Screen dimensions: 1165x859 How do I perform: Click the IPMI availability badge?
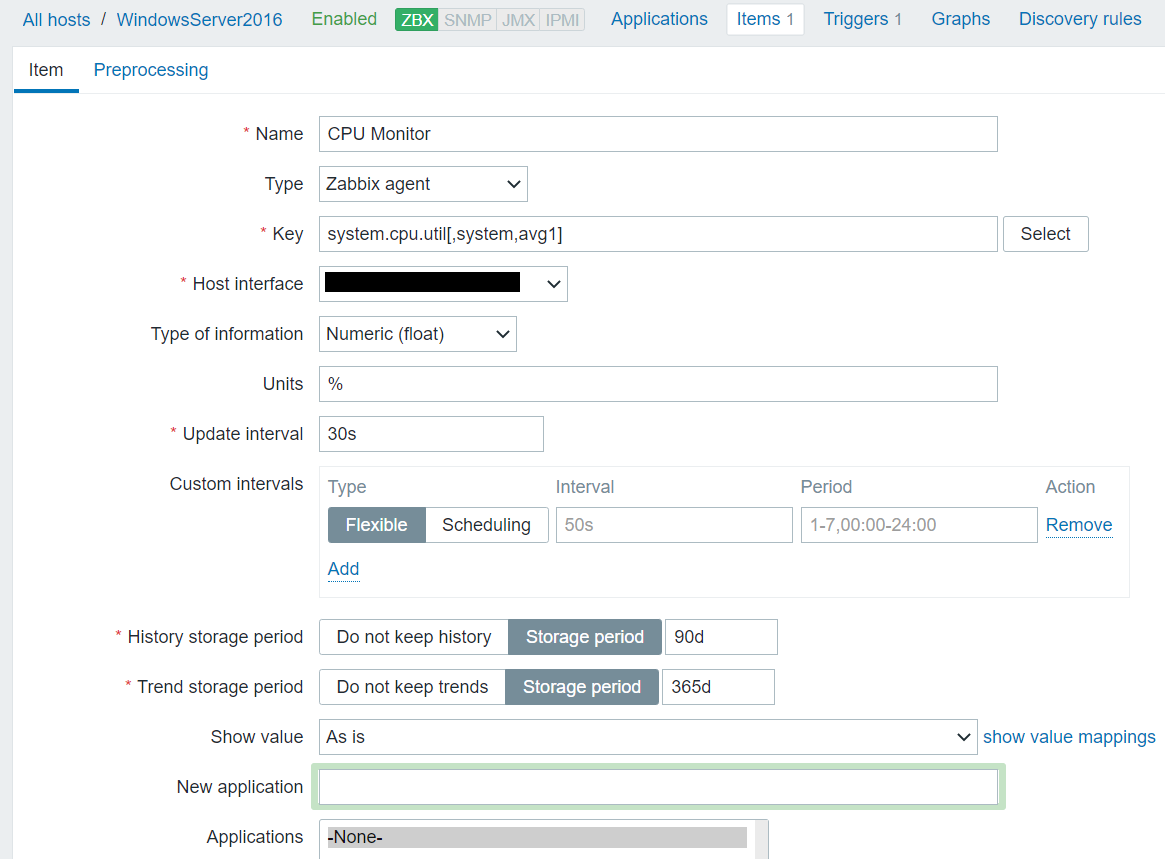click(562, 20)
